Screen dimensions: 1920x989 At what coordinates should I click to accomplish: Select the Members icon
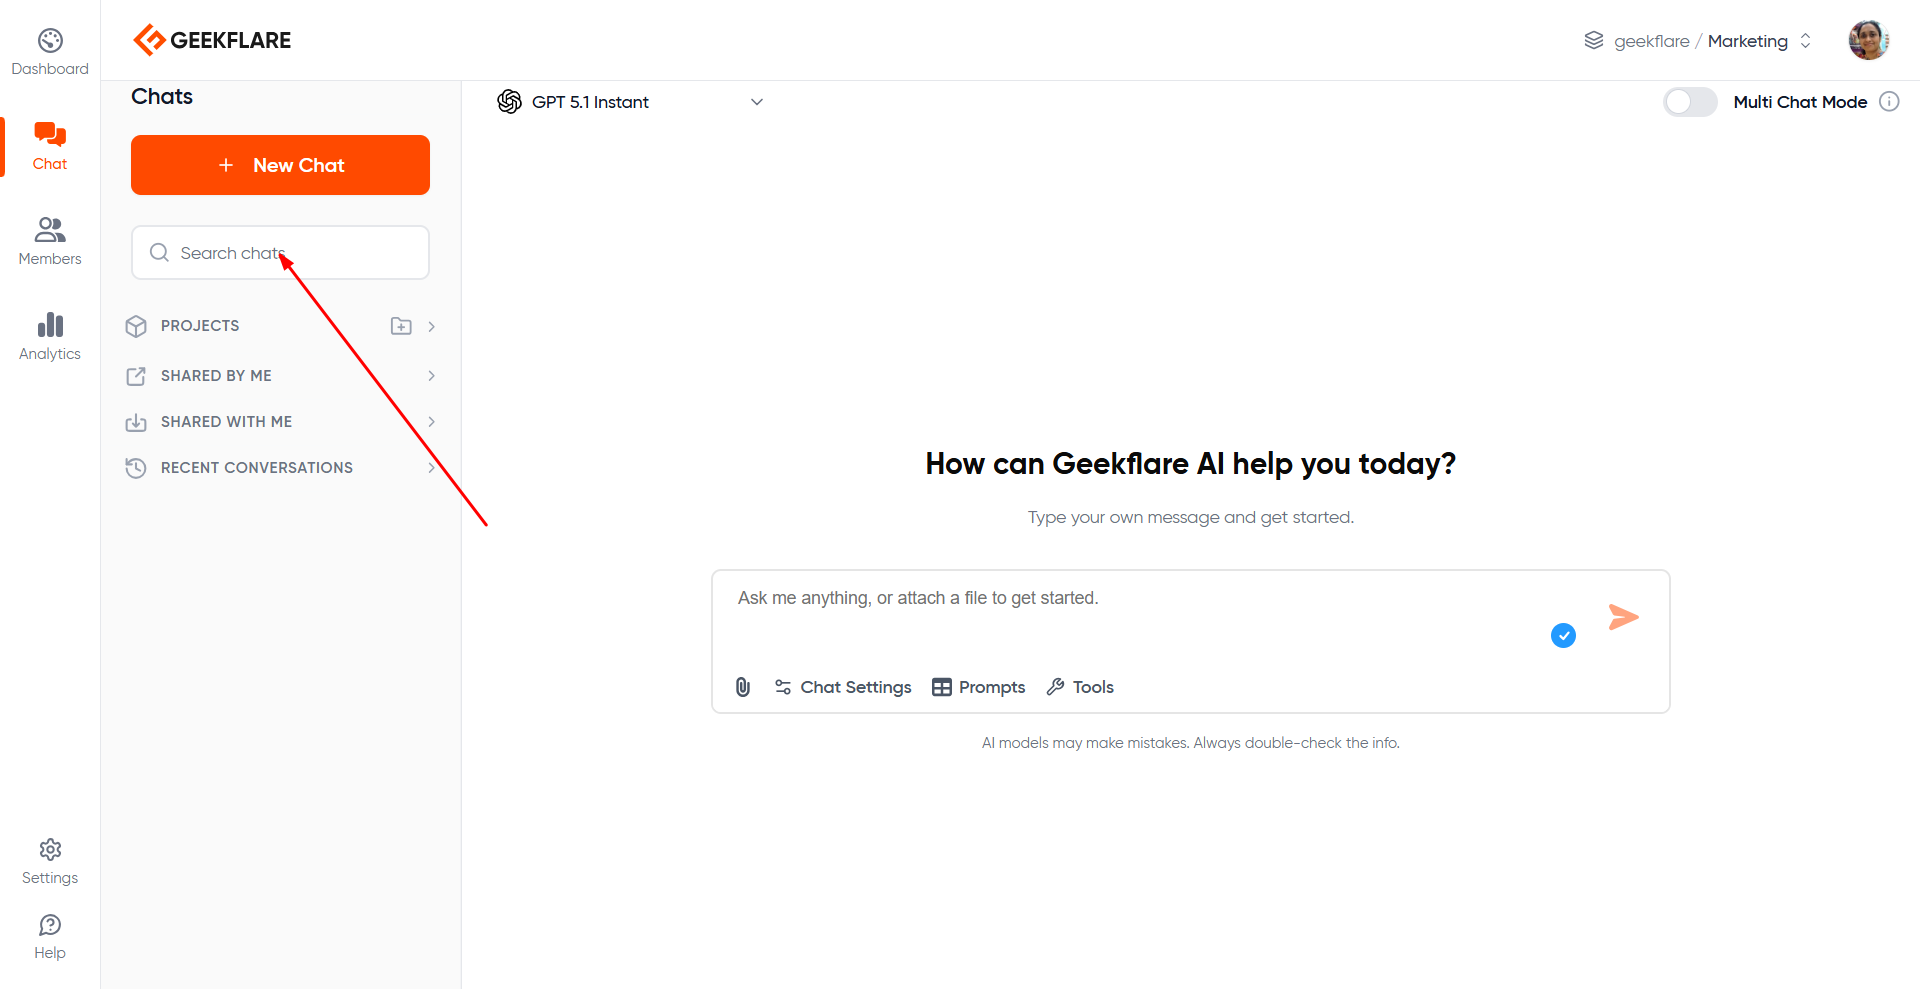(49, 240)
